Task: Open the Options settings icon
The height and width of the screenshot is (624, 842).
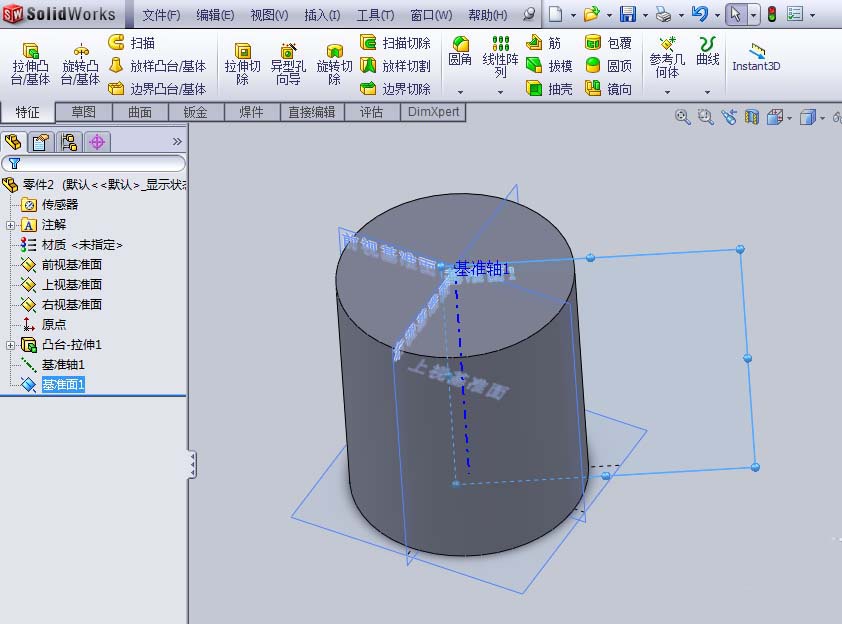Action: click(795, 14)
